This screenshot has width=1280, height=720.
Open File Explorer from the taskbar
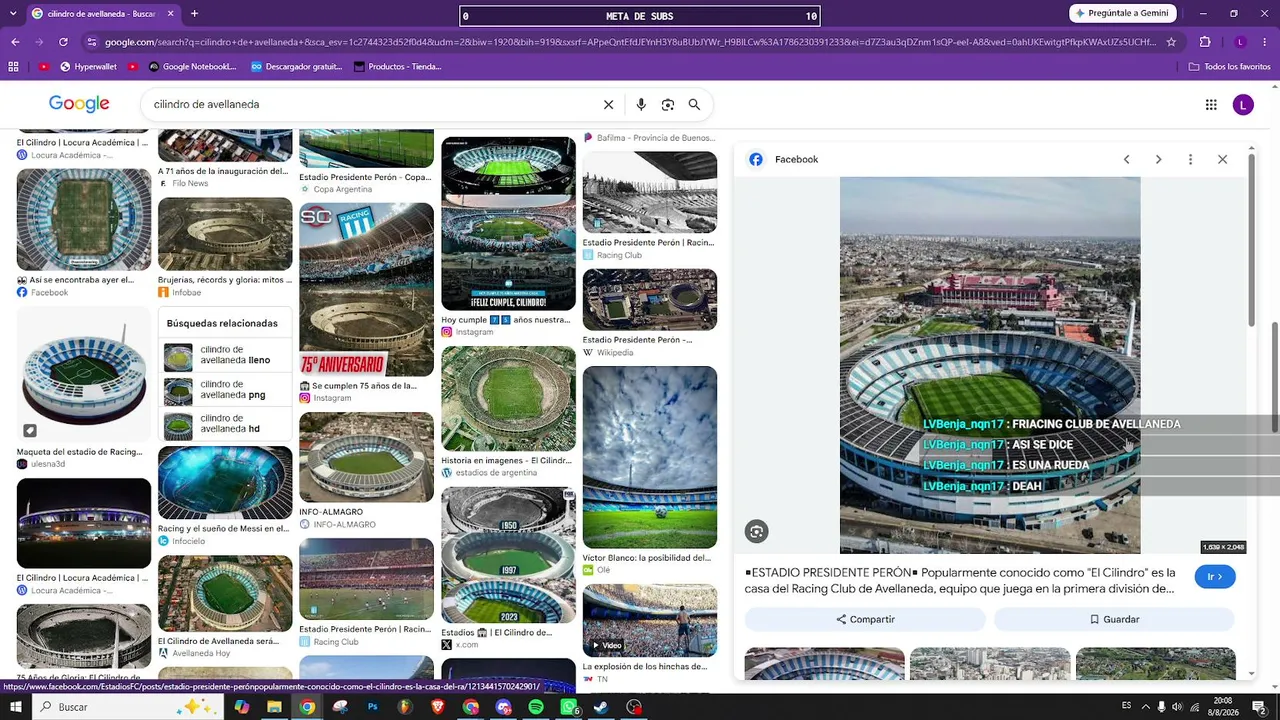click(x=274, y=707)
